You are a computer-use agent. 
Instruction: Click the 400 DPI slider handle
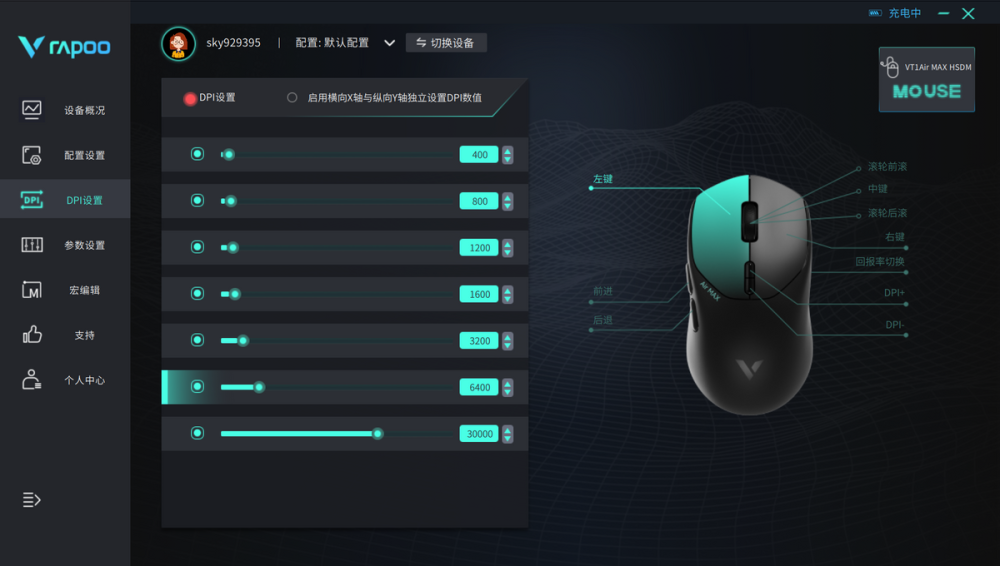point(229,154)
